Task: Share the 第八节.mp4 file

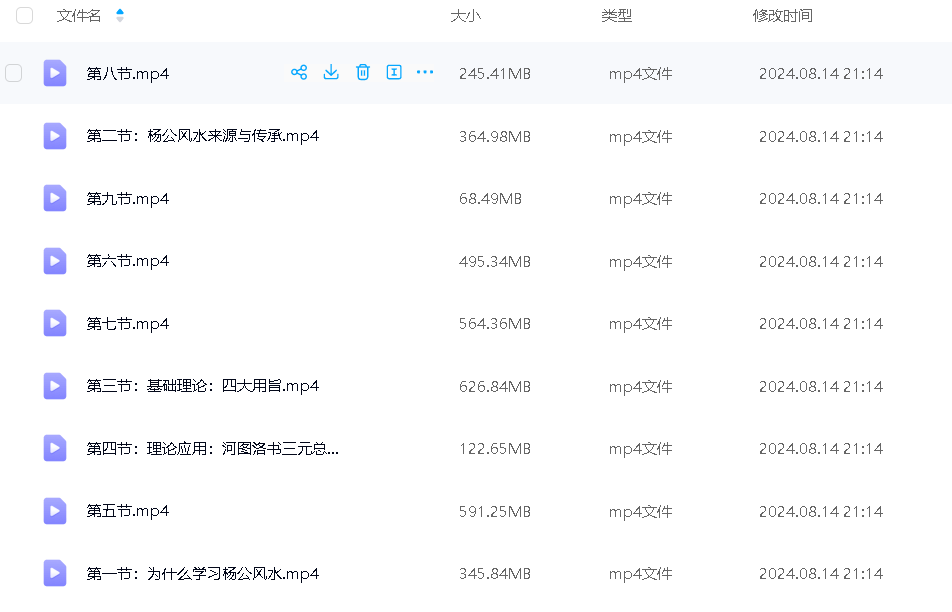Action: point(298,72)
